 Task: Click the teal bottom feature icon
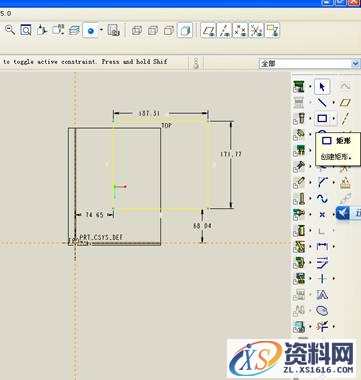click(299, 327)
